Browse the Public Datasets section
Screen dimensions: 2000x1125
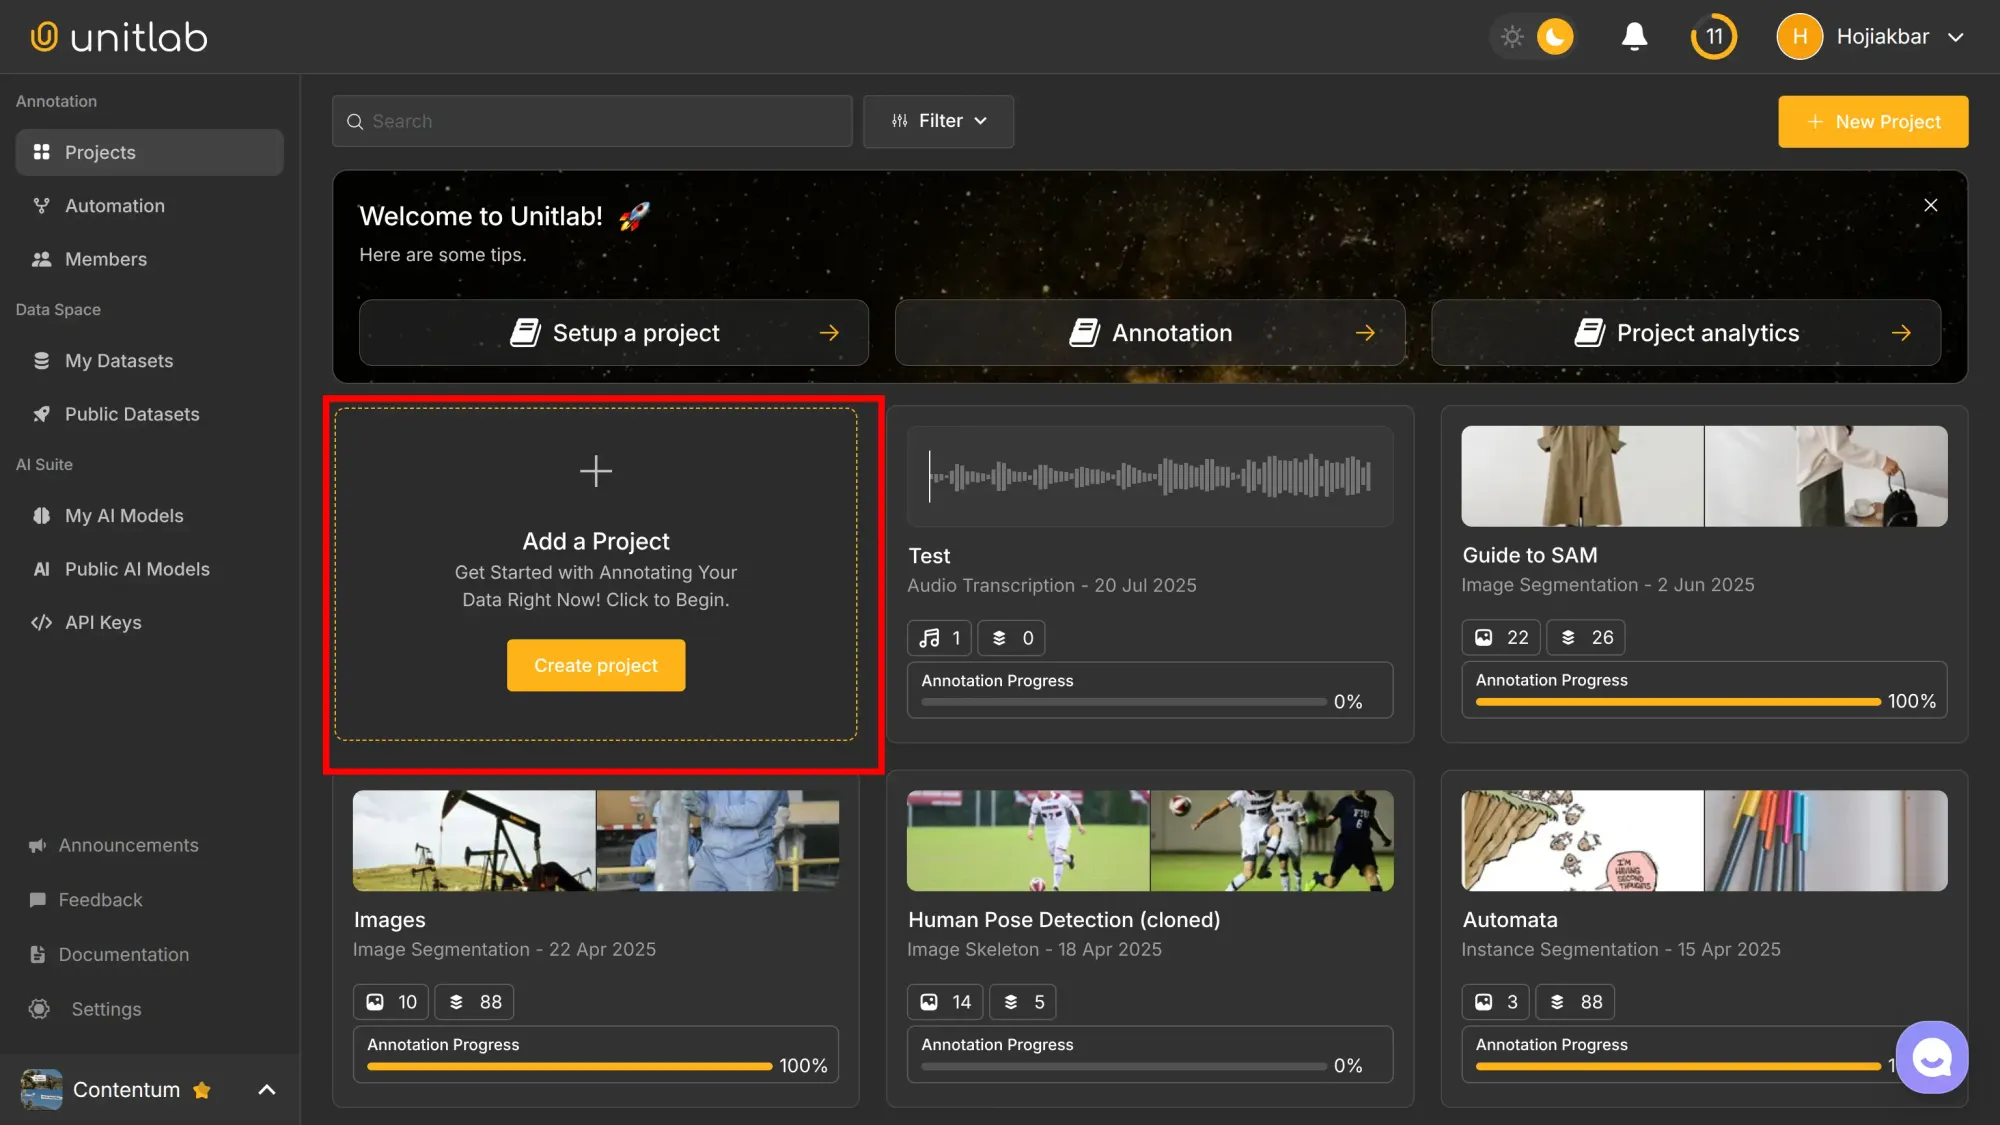point(132,414)
